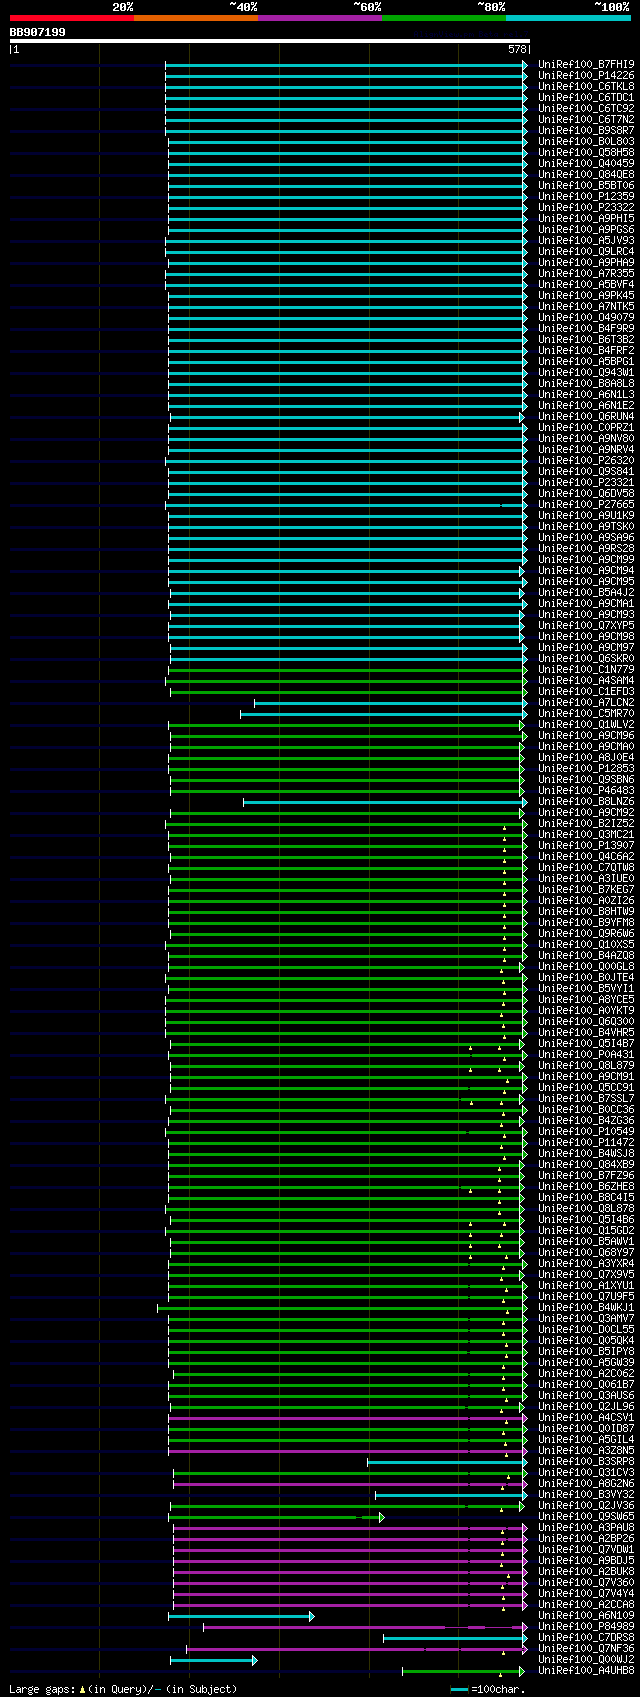The height and width of the screenshot is (1697, 640).
Task: Click the orange ~40% legend segment
Action: coord(195,18)
